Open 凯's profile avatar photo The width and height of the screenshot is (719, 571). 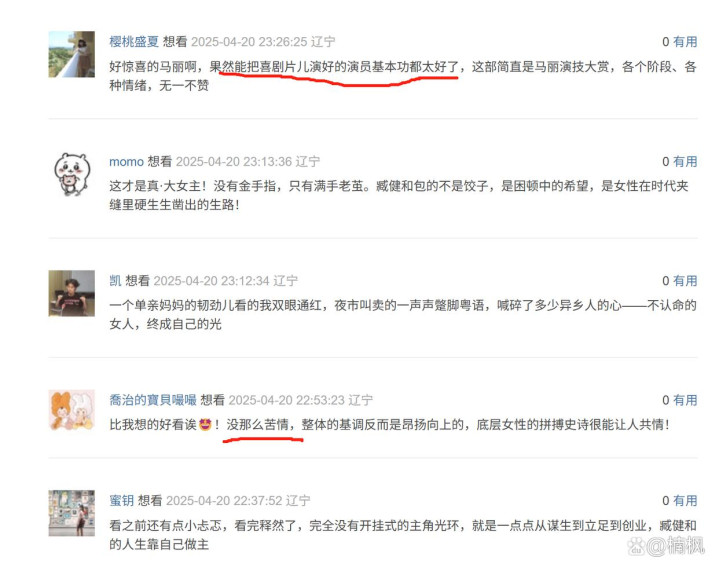[x=72, y=293]
